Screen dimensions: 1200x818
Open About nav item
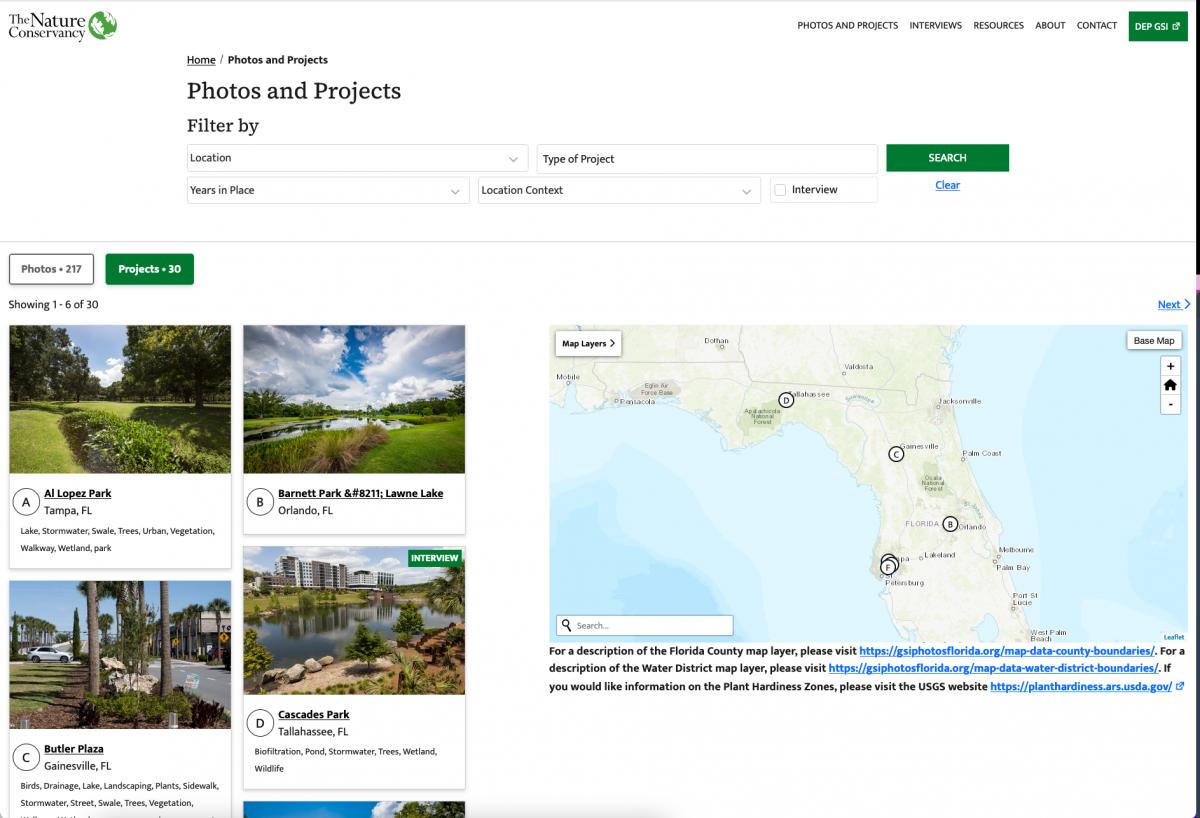pyautogui.click(x=1050, y=26)
